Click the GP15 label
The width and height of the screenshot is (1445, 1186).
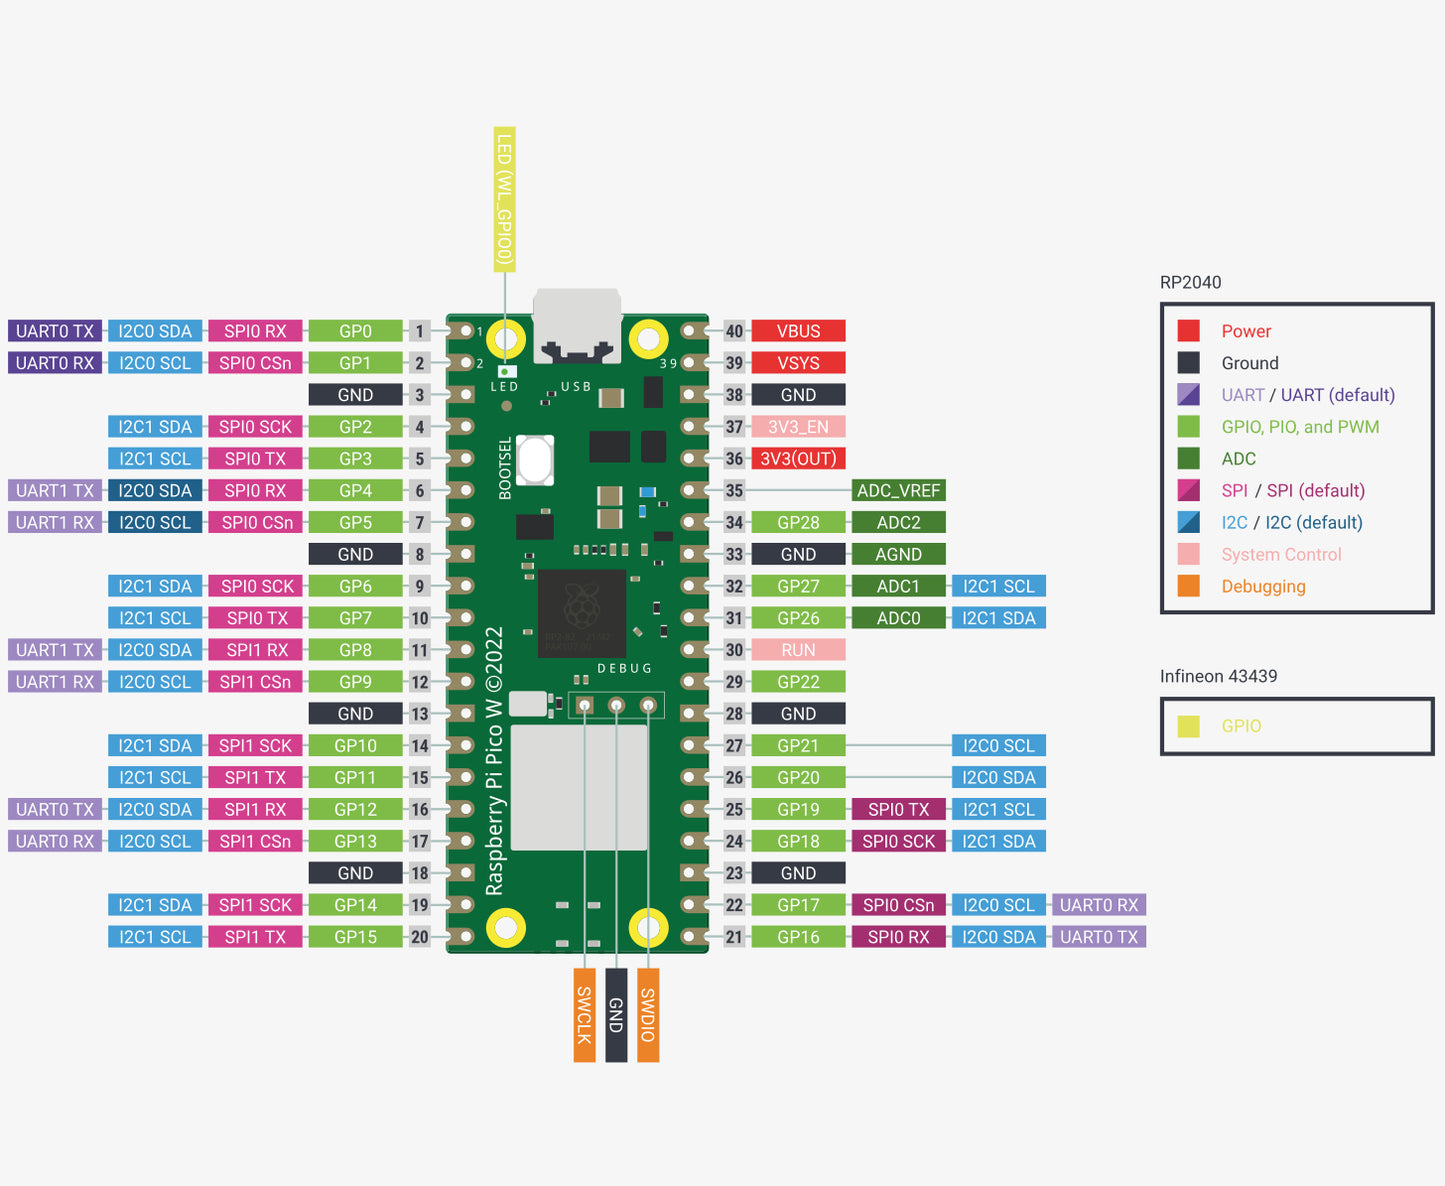tap(355, 937)
